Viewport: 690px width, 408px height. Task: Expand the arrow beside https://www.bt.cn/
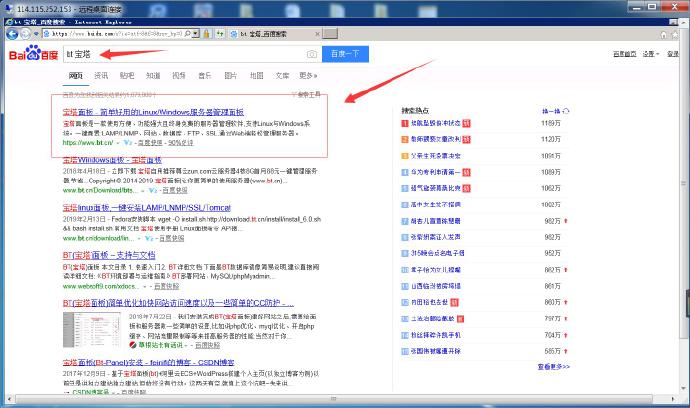118,143
